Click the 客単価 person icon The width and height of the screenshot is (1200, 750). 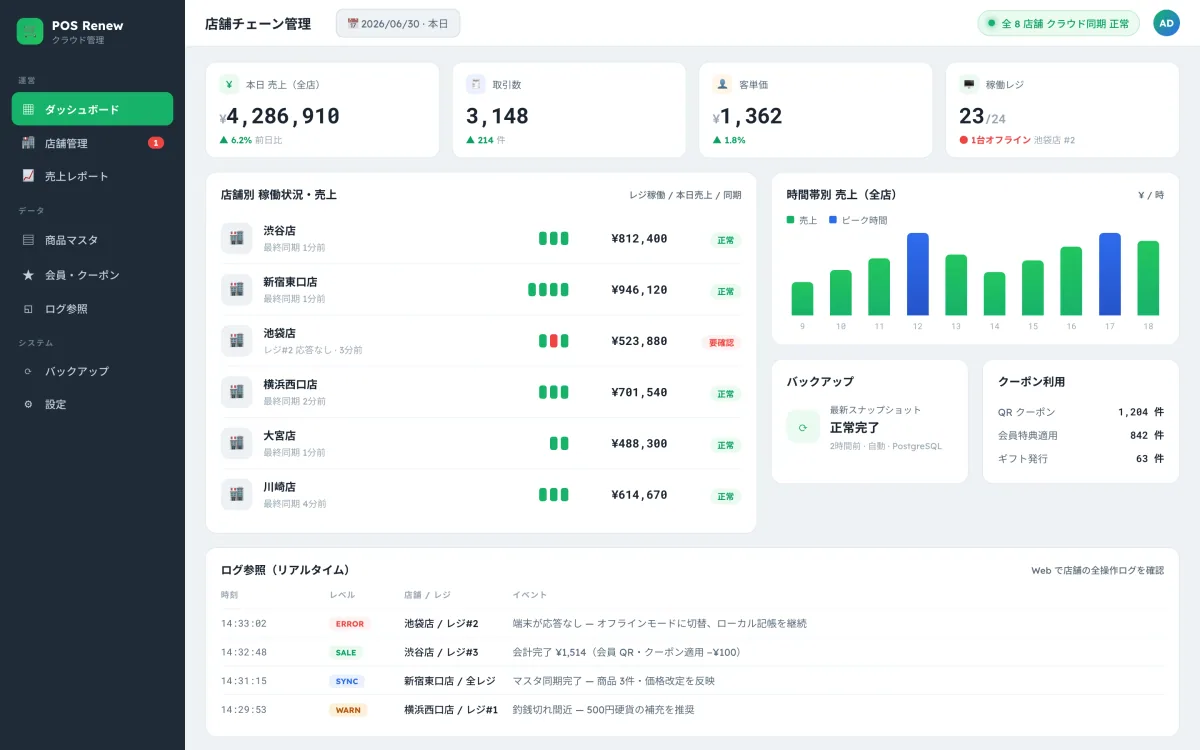(723, 85)
